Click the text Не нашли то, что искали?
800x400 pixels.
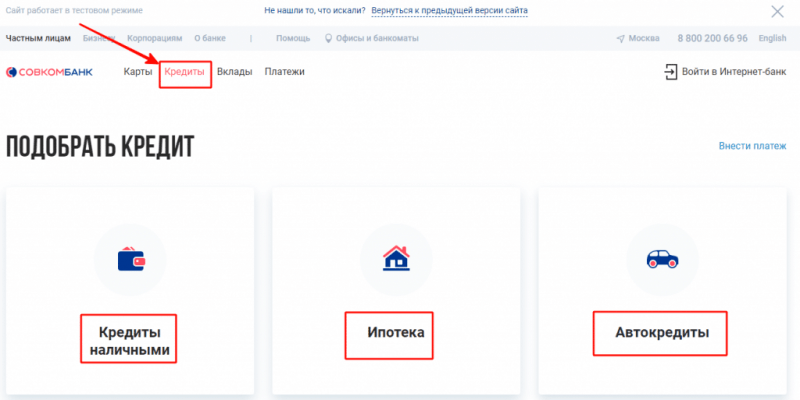[x=315, y=10]
